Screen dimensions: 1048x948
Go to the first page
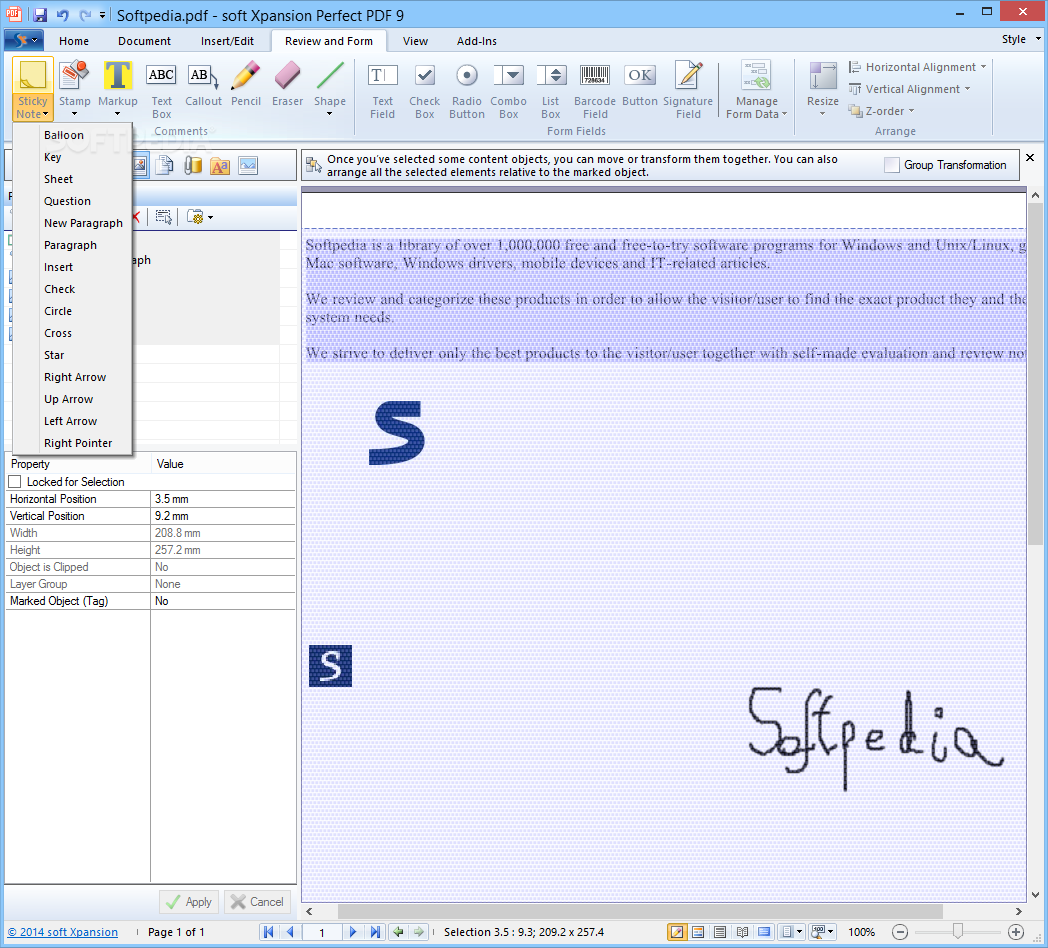tap(269, 931)
